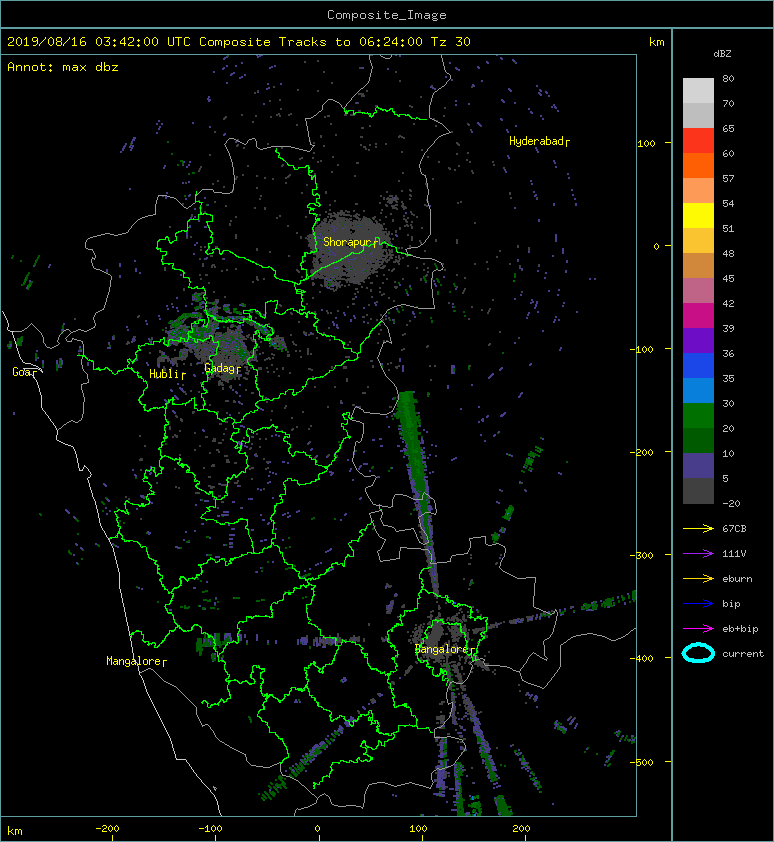Click the dark green 20 dBZ swatch

[698, 440]
